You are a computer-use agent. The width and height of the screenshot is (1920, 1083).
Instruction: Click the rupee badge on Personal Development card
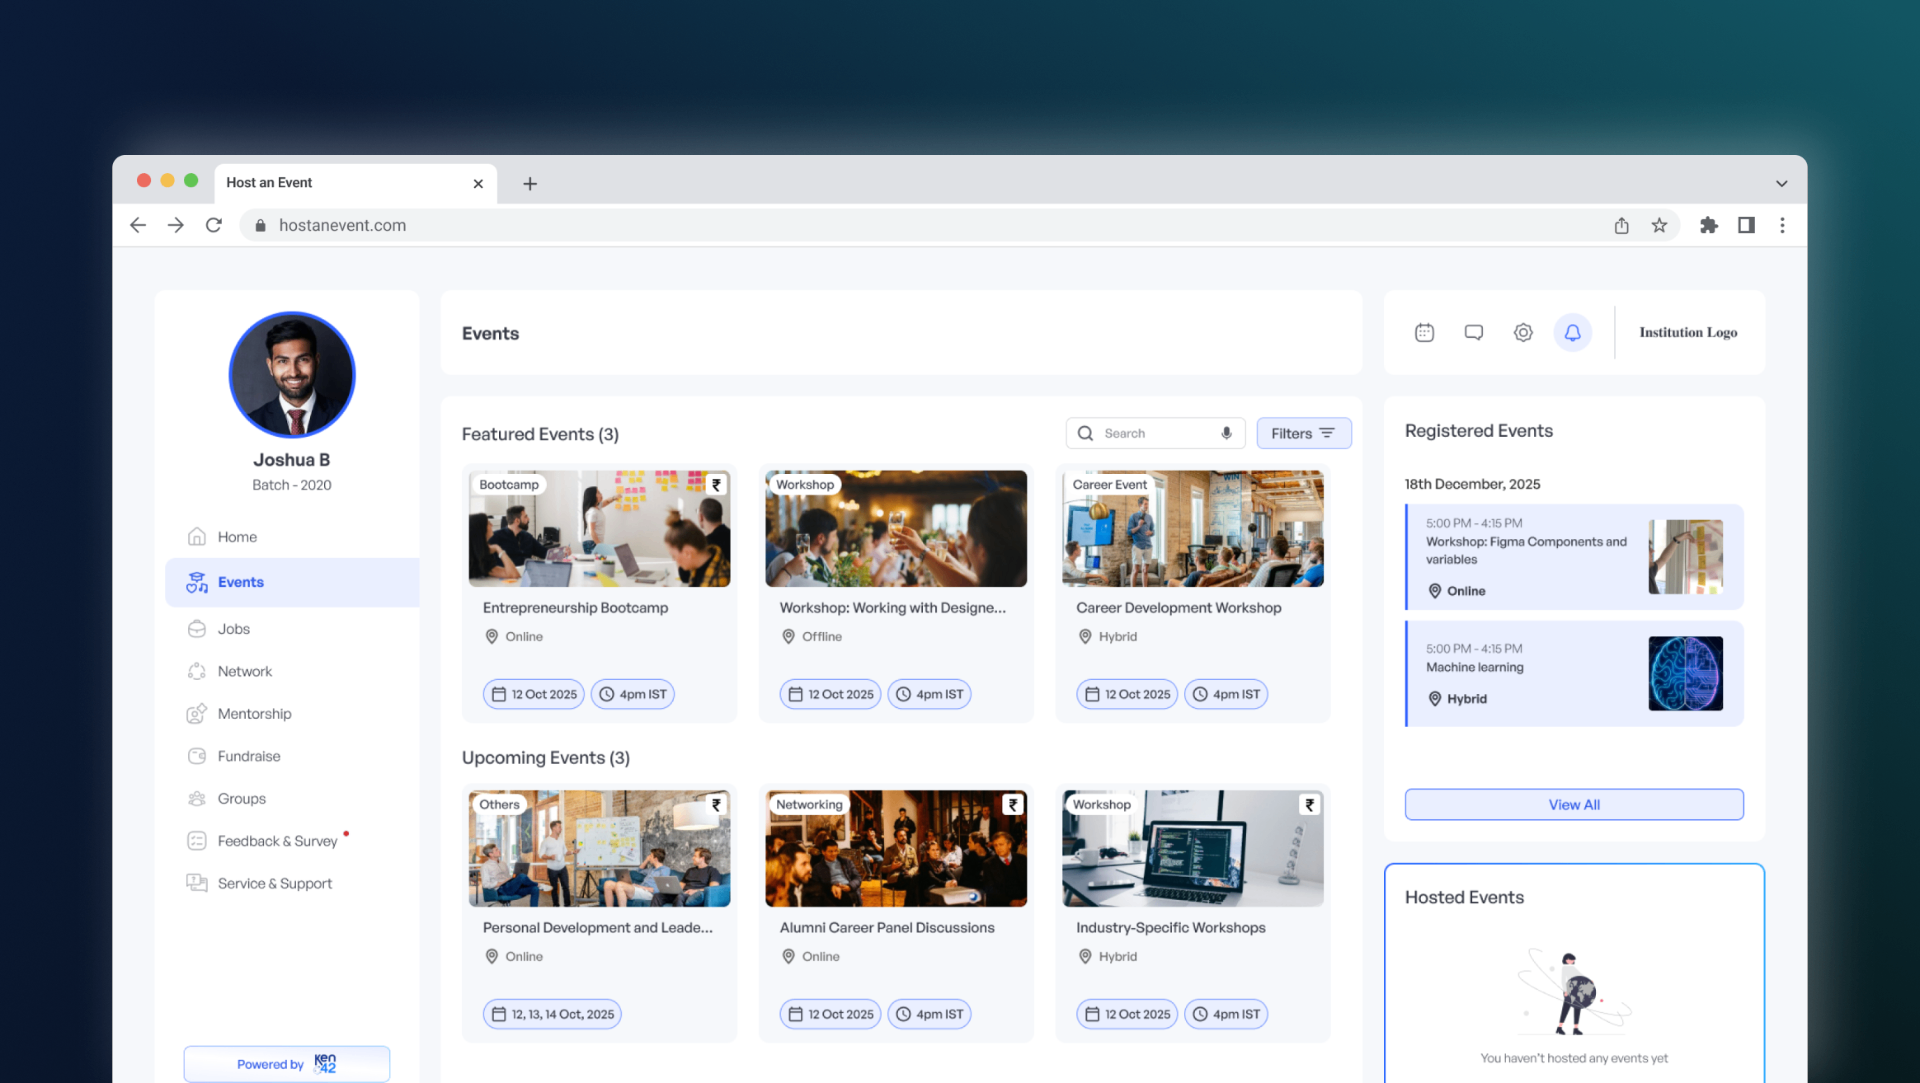click(716, 805)
